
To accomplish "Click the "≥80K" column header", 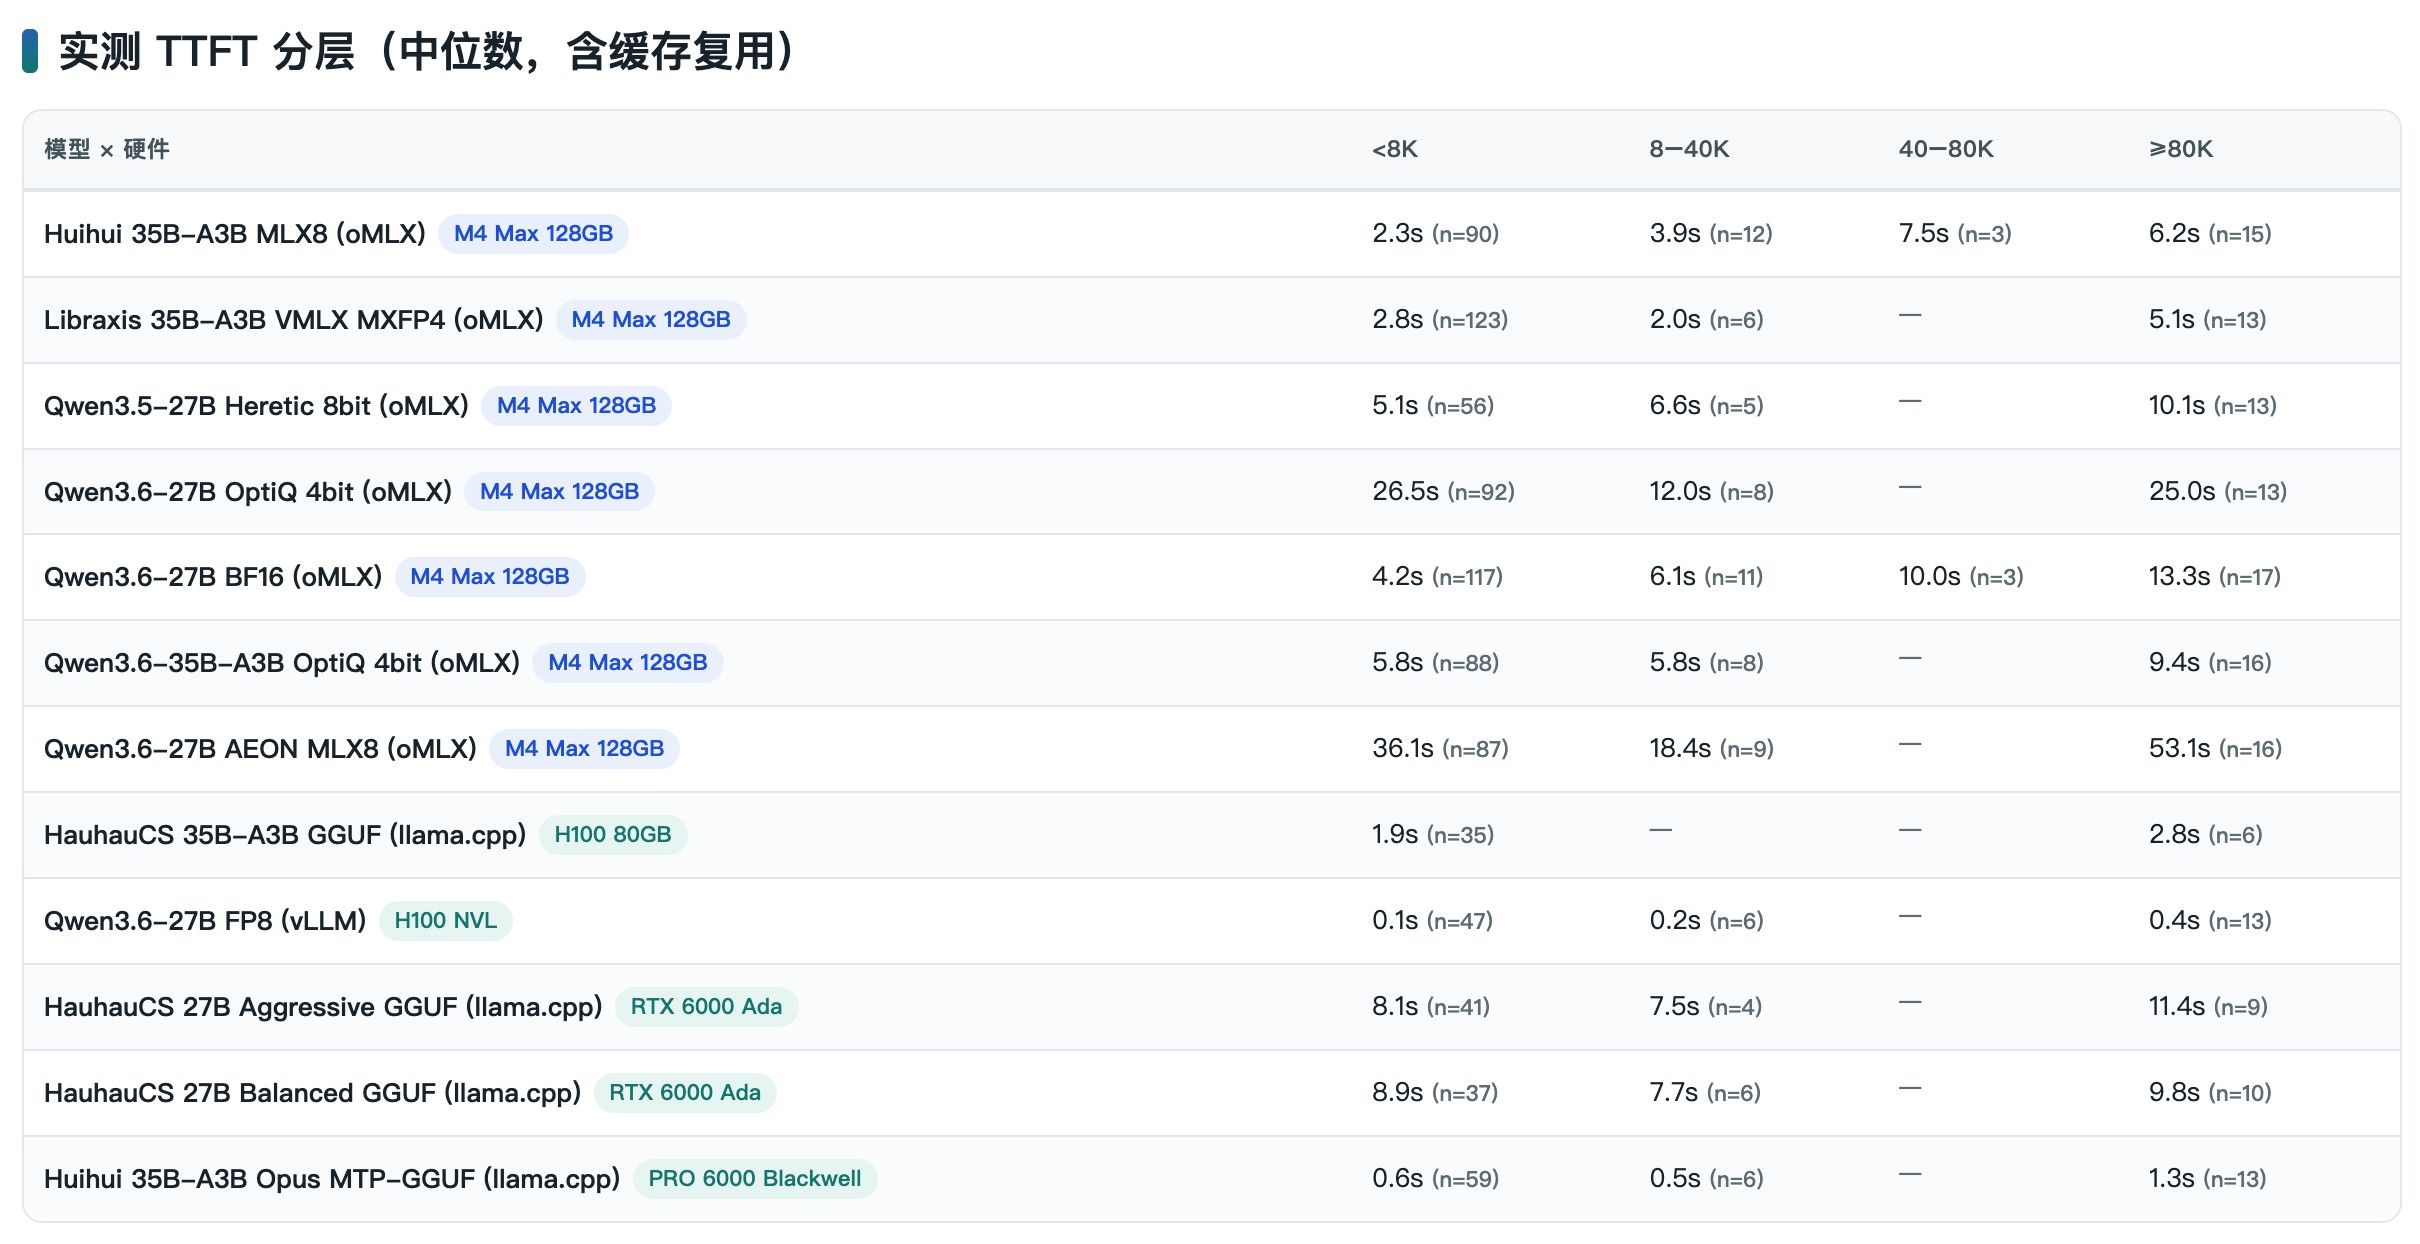I will [x=2181, y=149].
